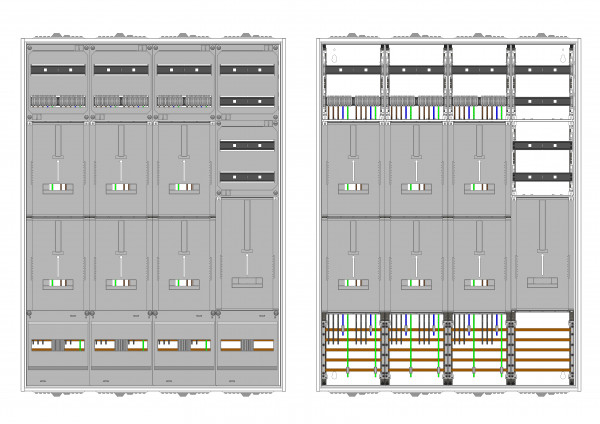Select the second DIN rail in left cabinet's top-right cover

click(247, 101)
